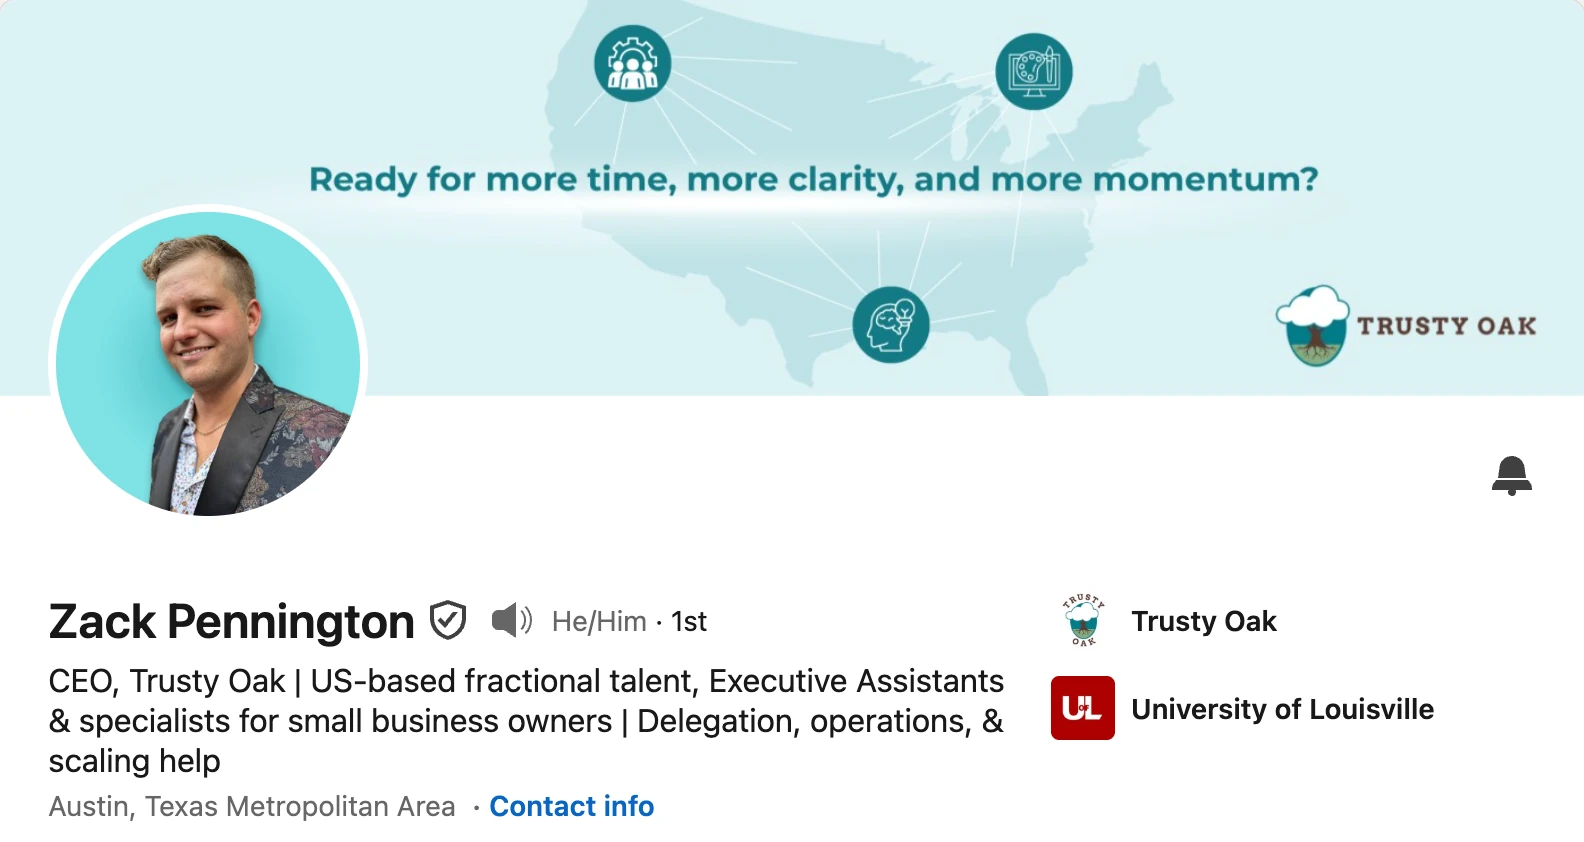Open the US map cover banner image
1584x842 pixels.
(x=792, y=198)
